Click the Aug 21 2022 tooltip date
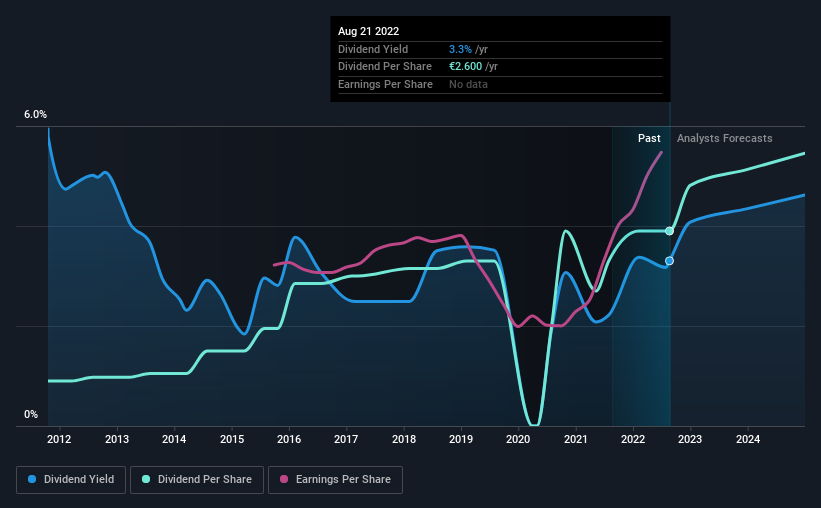This screenshot has height=508, width=821. [369, 31]
